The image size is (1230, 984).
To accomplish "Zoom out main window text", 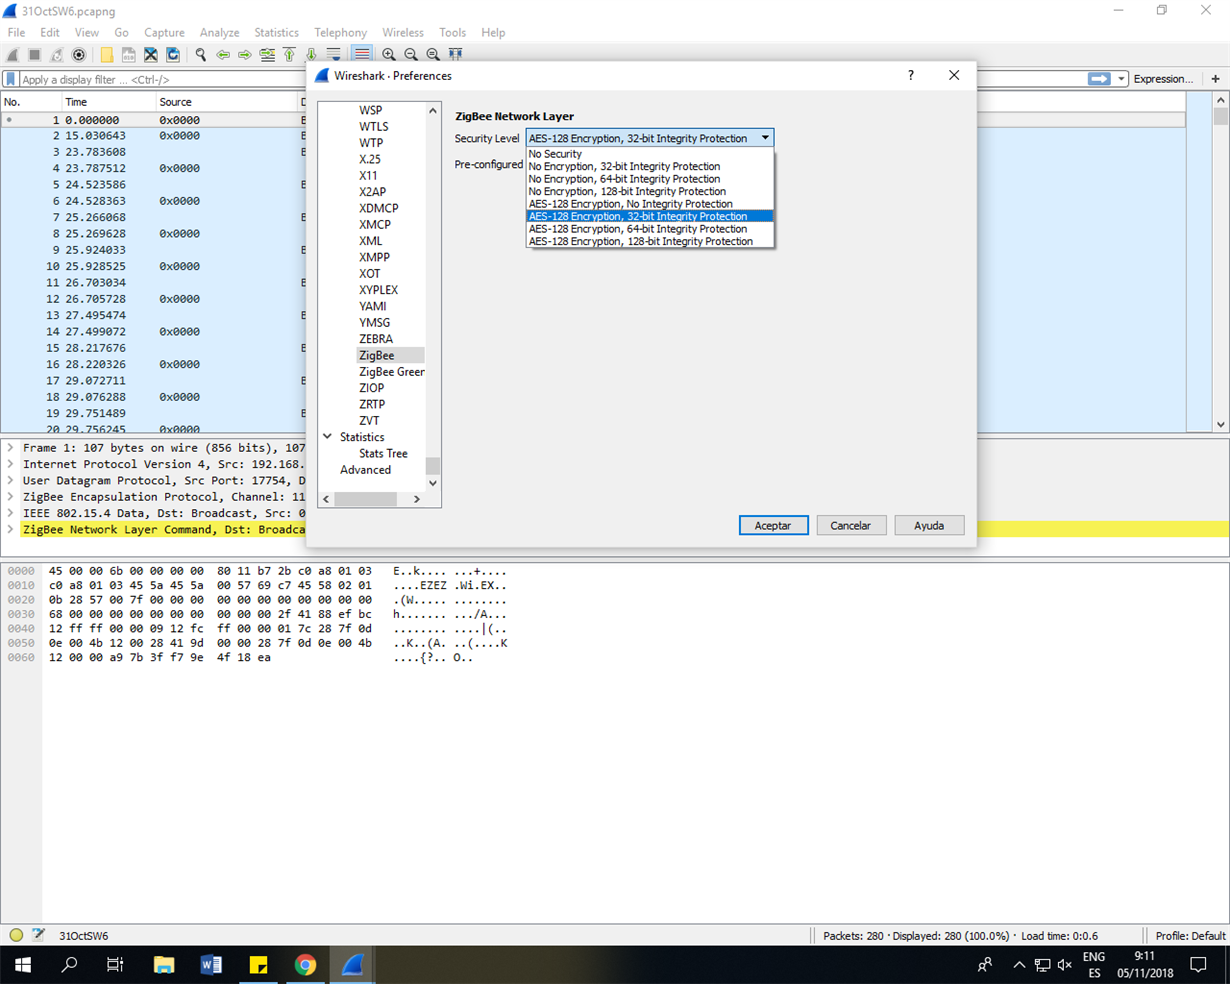I will click(x=411, y=55).
